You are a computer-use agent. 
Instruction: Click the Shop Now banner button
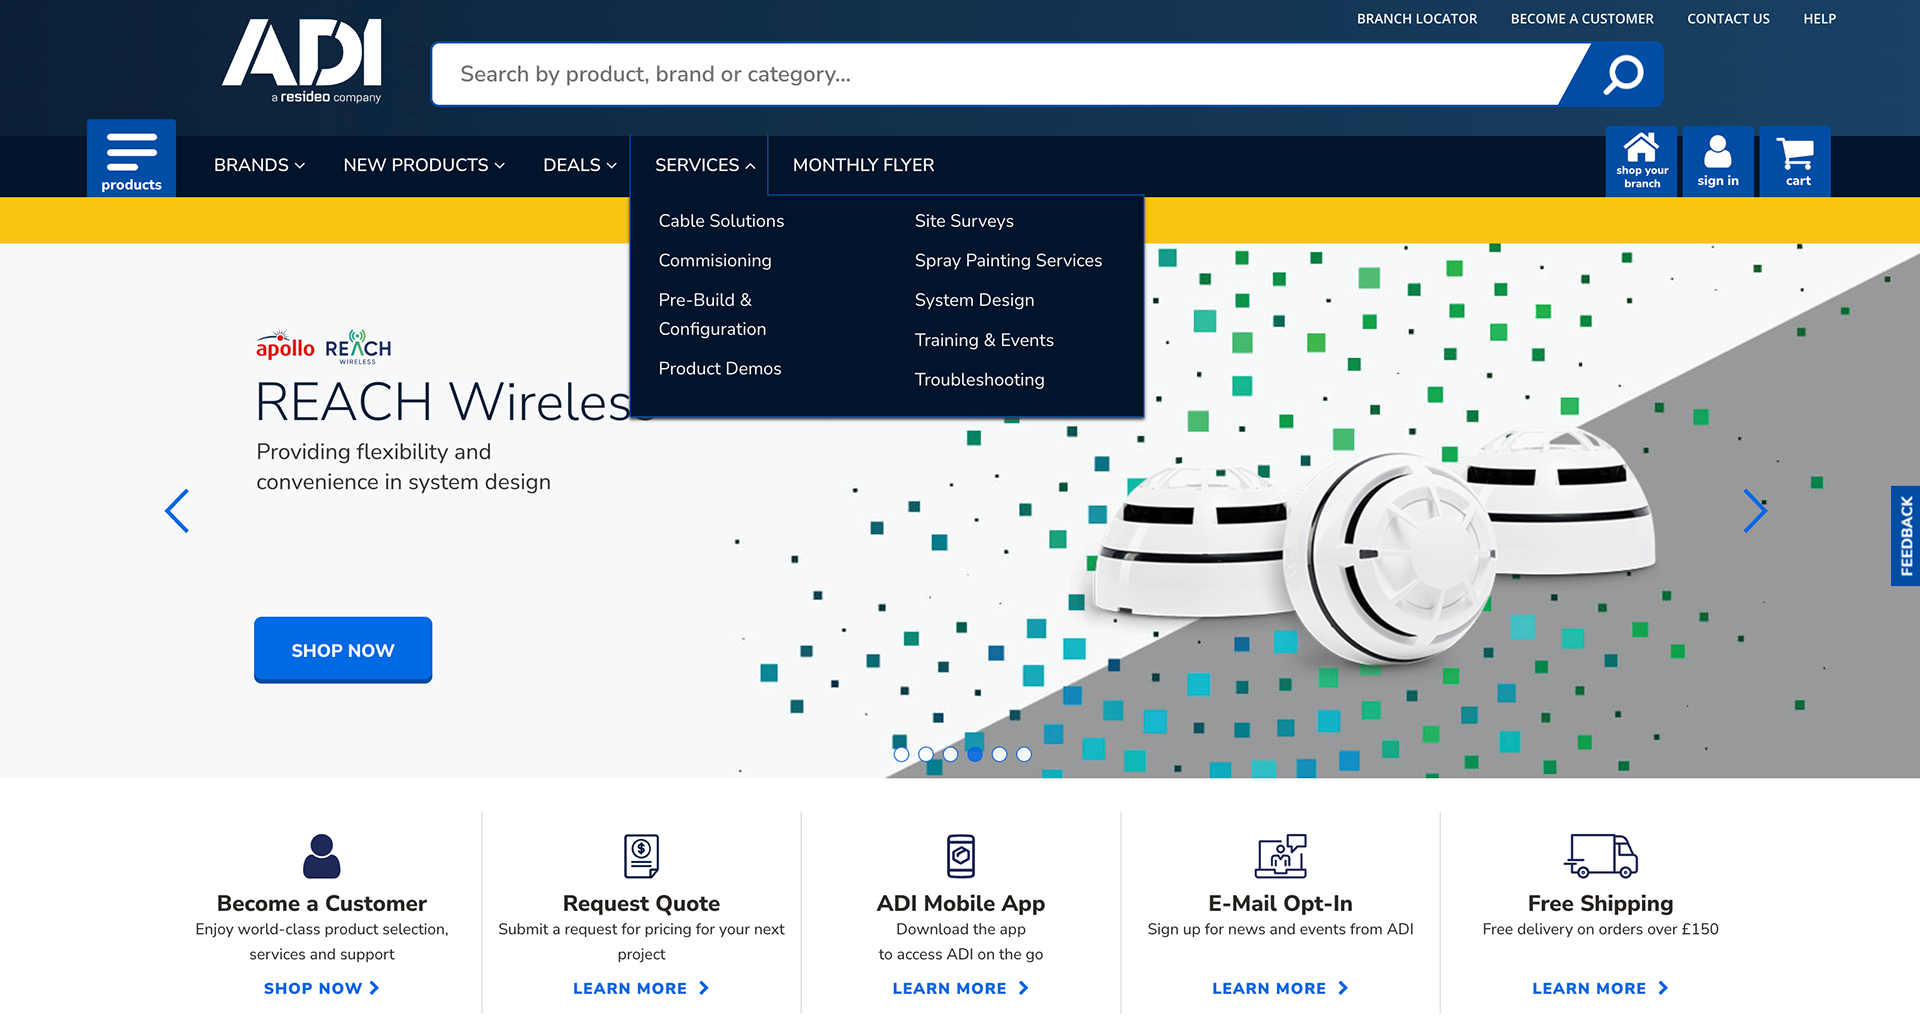[343, 650]
